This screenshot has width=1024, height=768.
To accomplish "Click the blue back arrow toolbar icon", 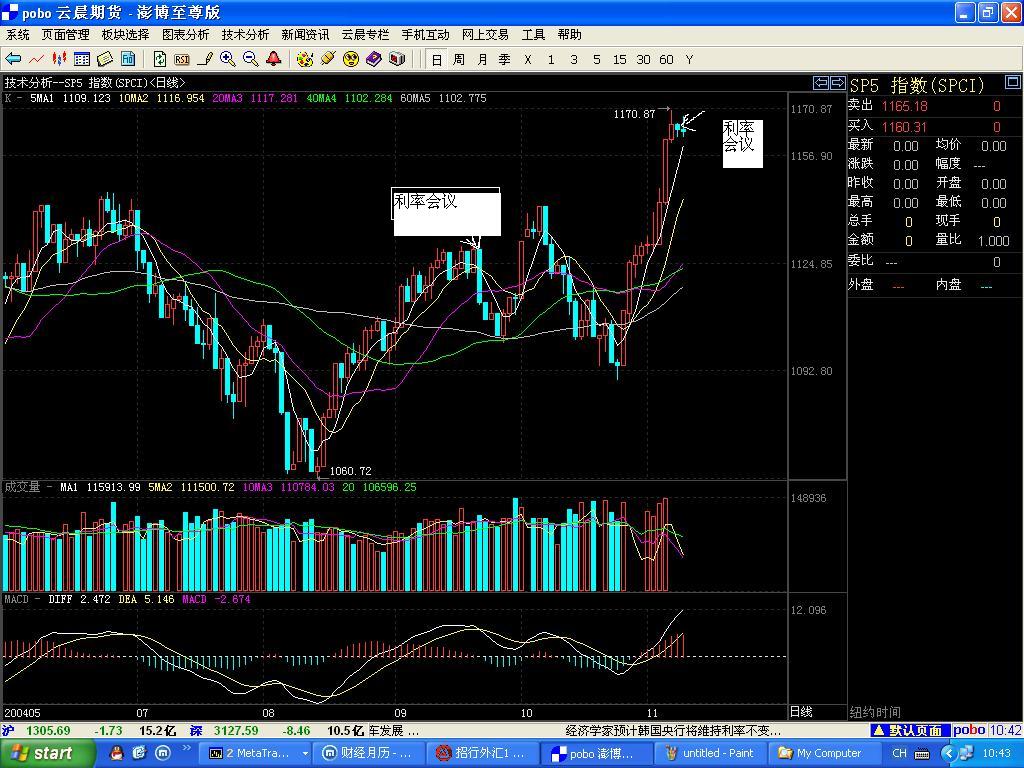I will pos(13,59).
